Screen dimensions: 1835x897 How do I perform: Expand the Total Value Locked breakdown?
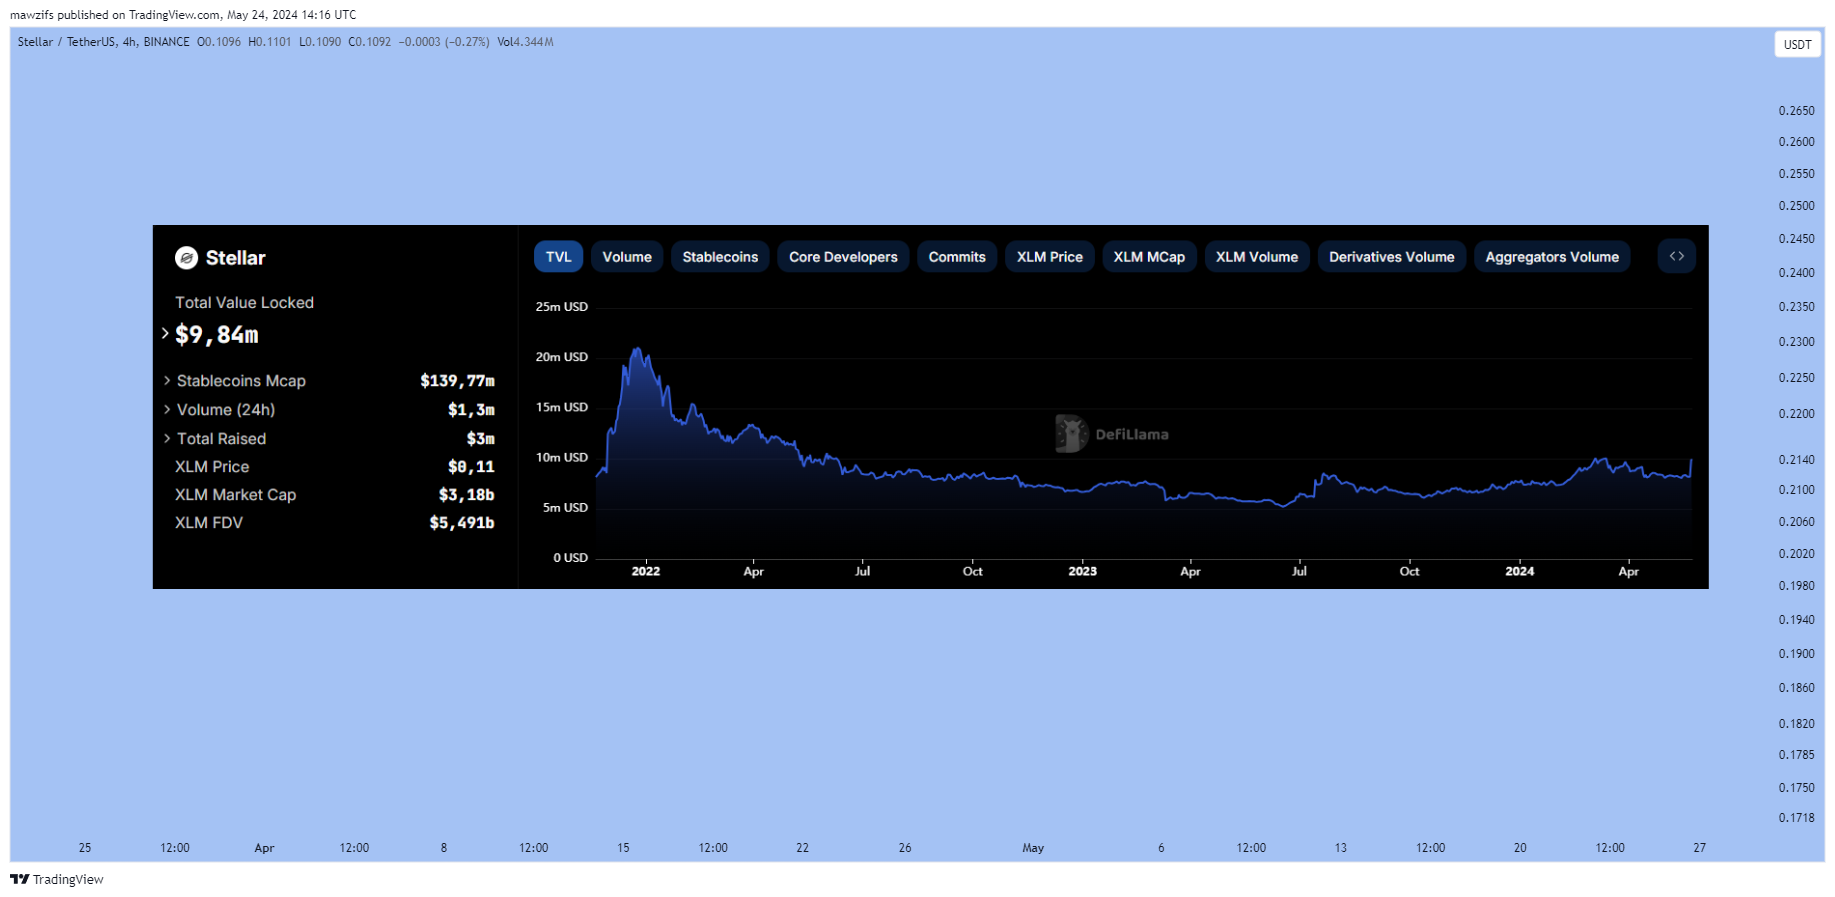(165, 334)
